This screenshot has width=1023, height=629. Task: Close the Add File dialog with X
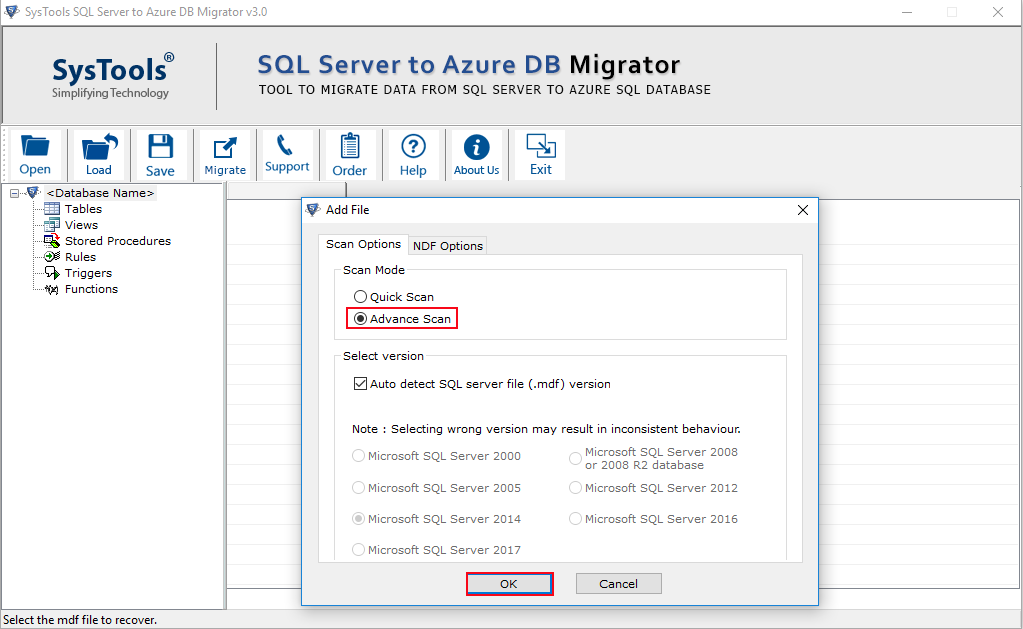click(802, 210)
